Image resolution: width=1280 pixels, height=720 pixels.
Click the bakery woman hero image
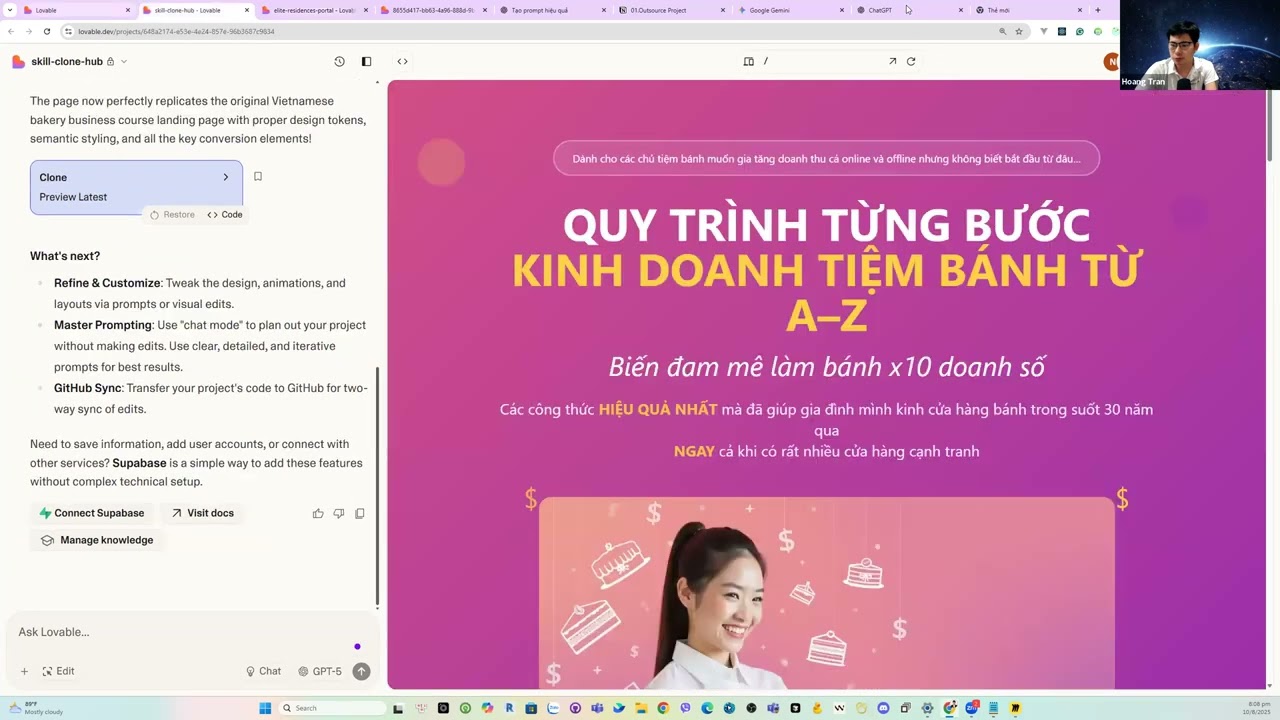(826, 593)
